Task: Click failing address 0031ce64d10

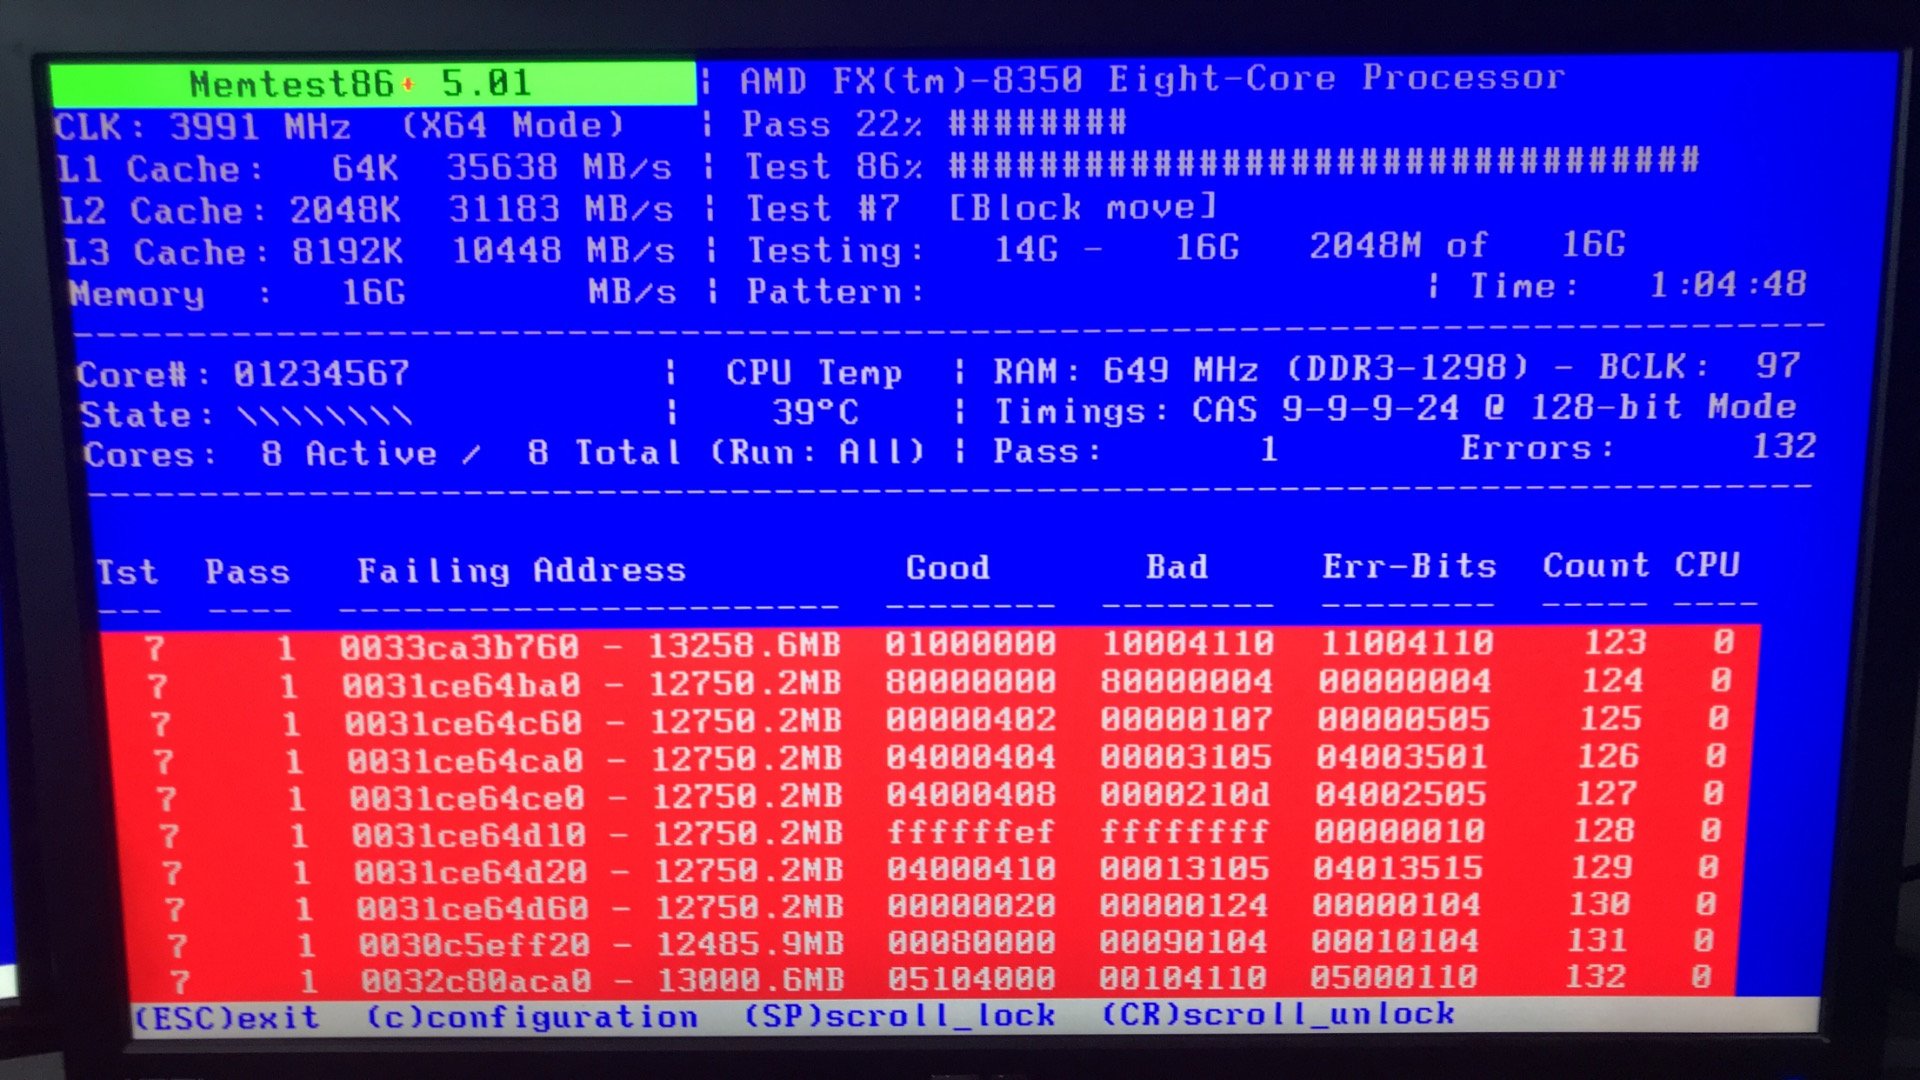Action: 468,835
